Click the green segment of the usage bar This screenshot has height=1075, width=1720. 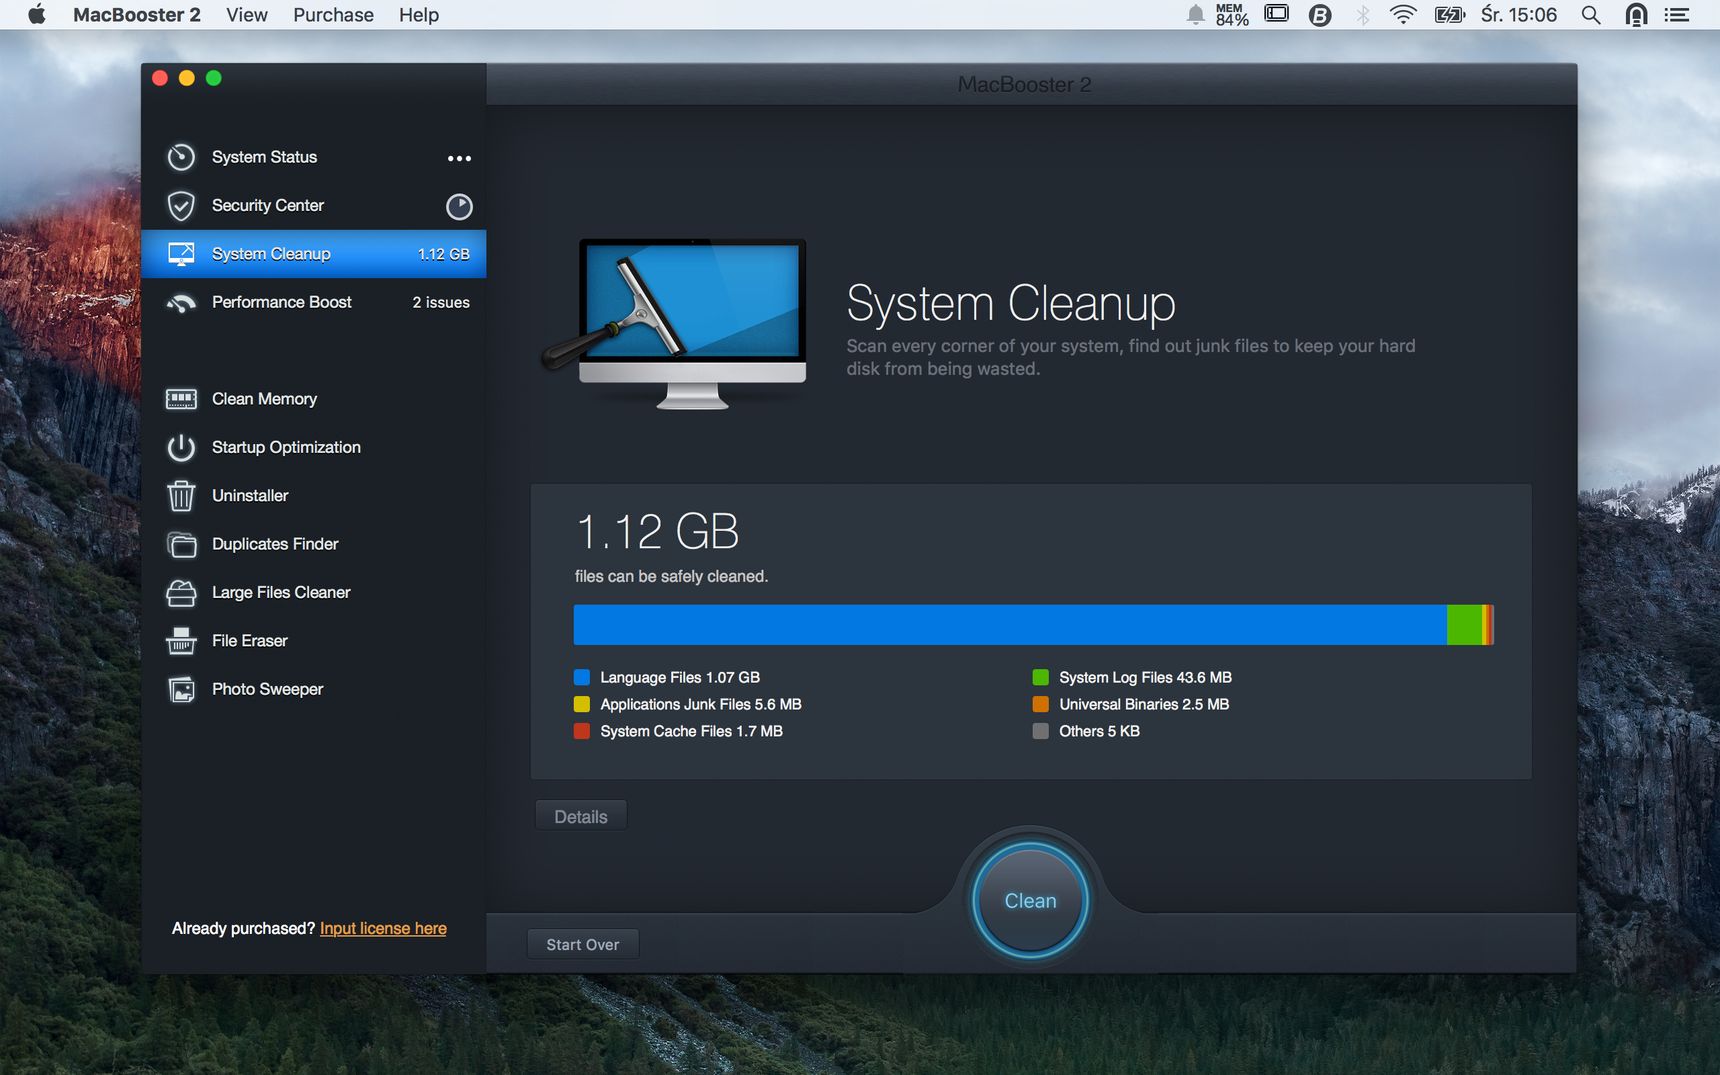point(1464,625)
